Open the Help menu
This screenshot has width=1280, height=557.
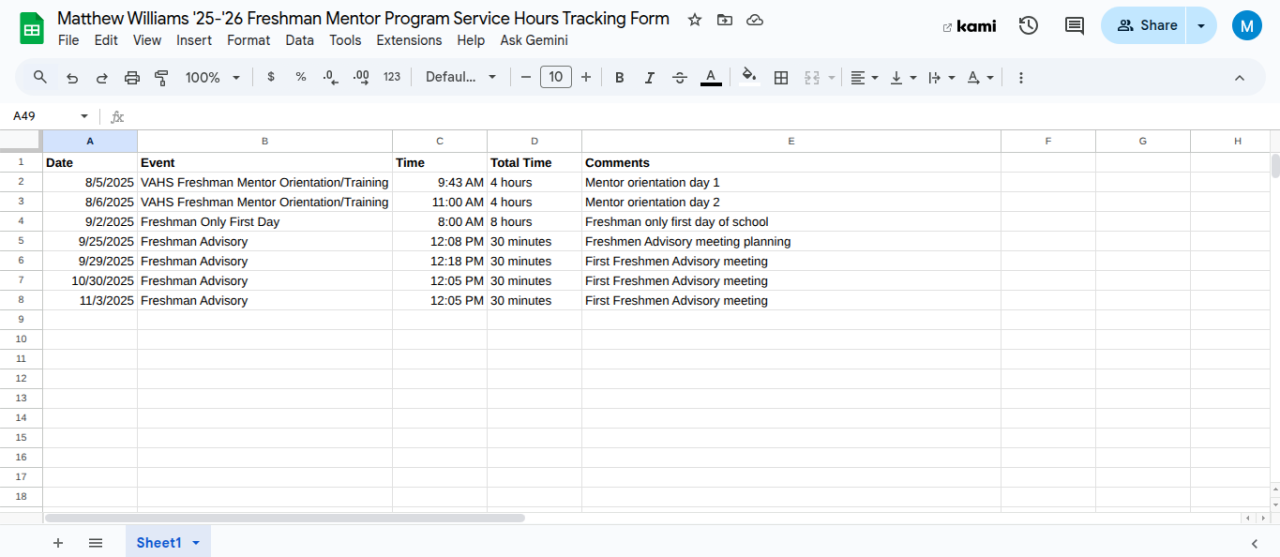pyautogui.click(x=471, y=40)
